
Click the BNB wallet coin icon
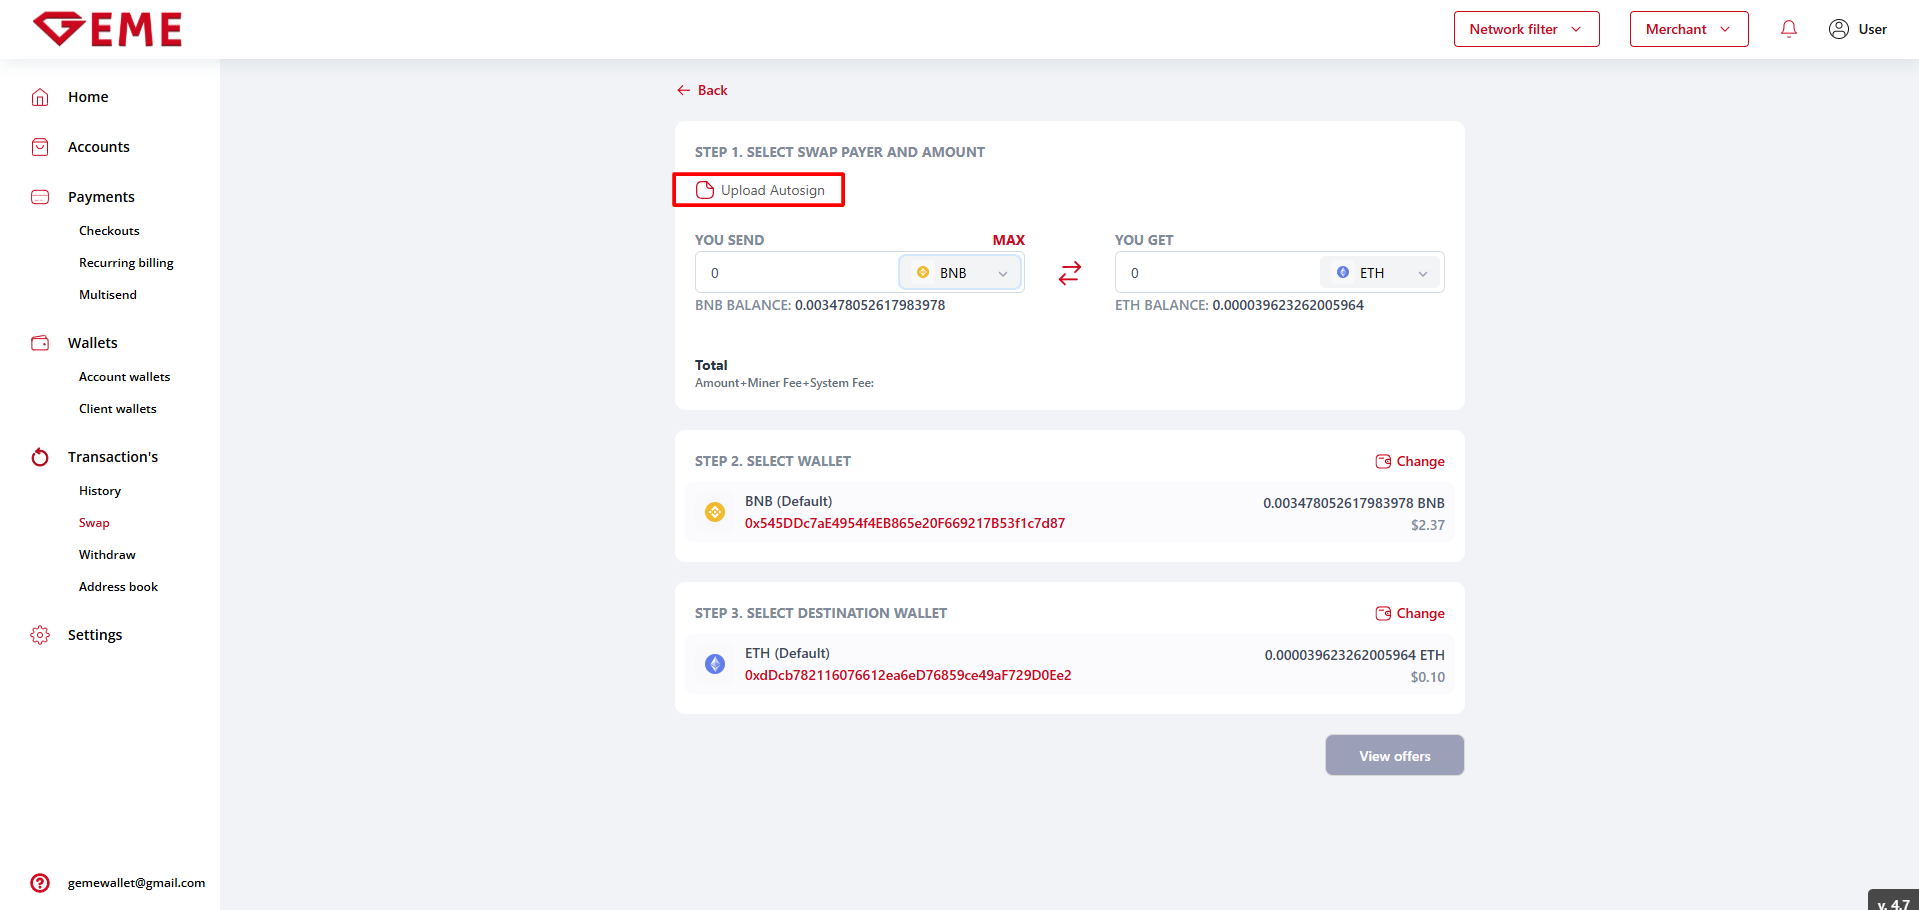[x=715, y=512]
